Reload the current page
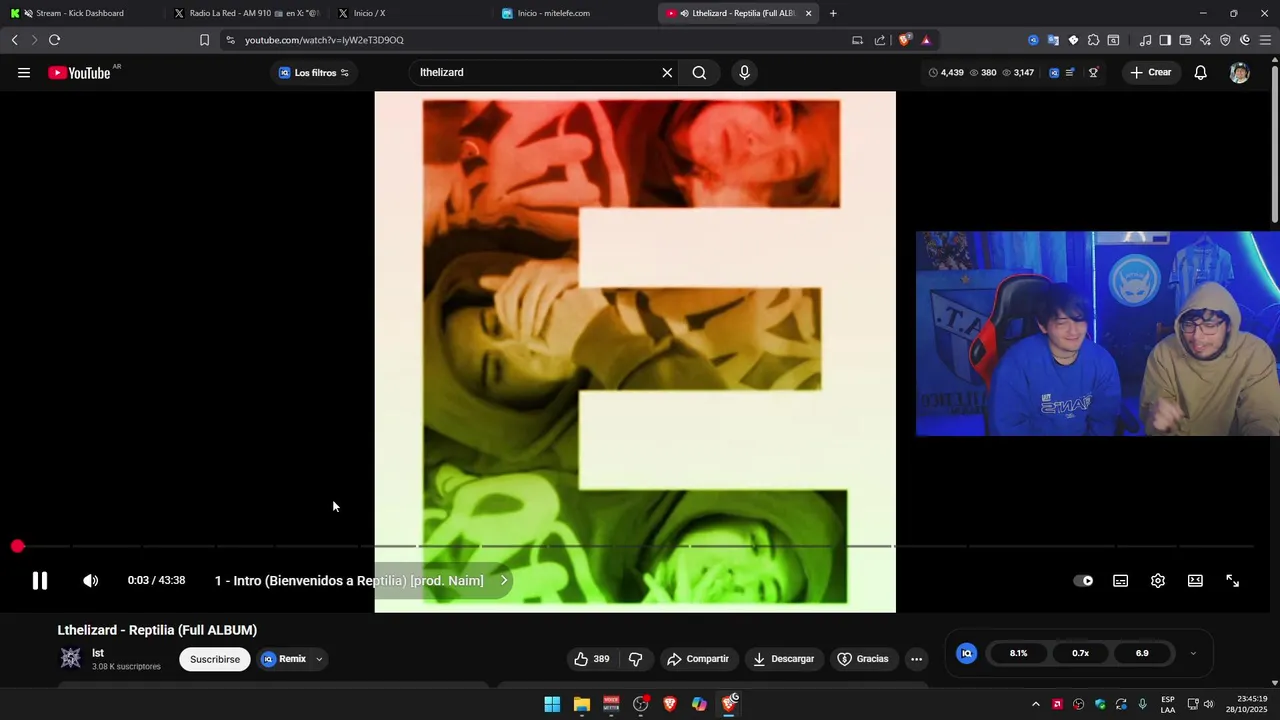The width and height of the screenshot is (1280, 720). click(54, 40)
